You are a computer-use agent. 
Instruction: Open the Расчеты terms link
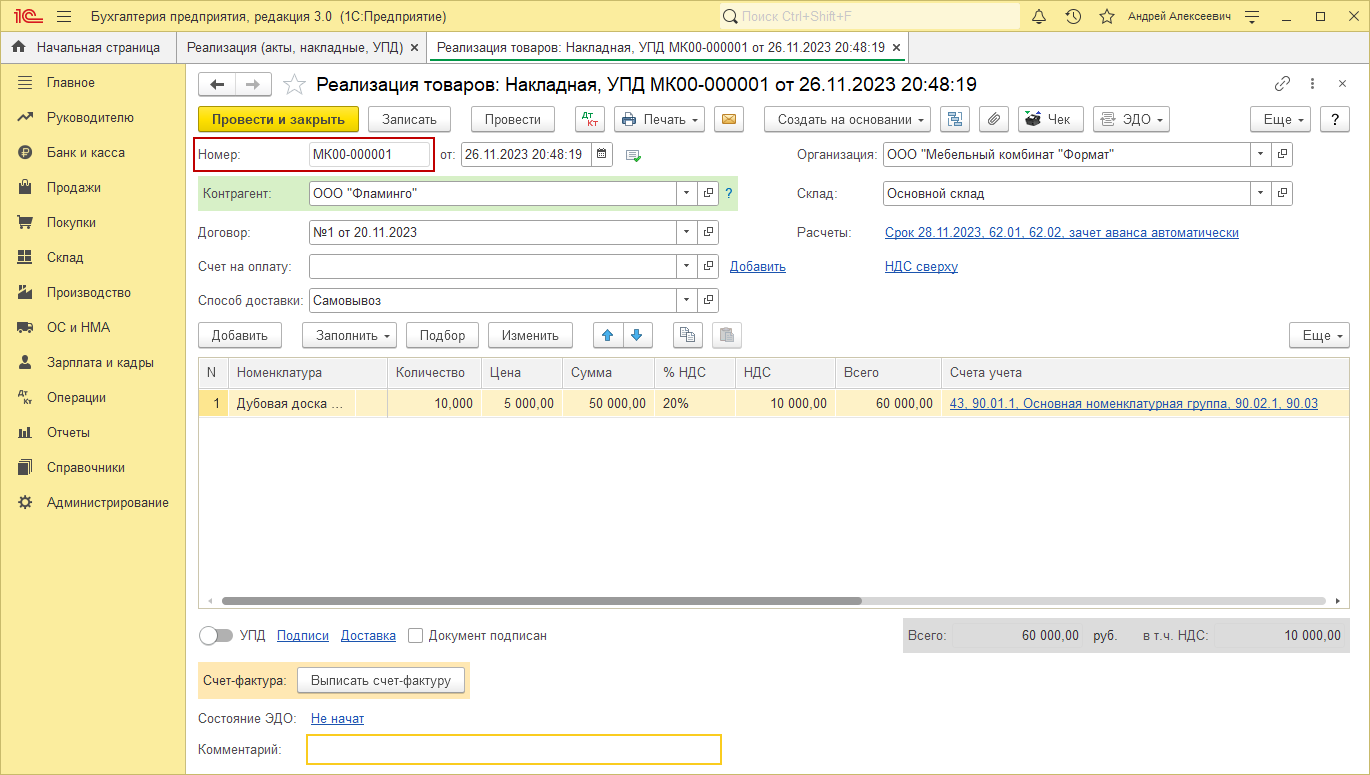(x=1062, y=232)
